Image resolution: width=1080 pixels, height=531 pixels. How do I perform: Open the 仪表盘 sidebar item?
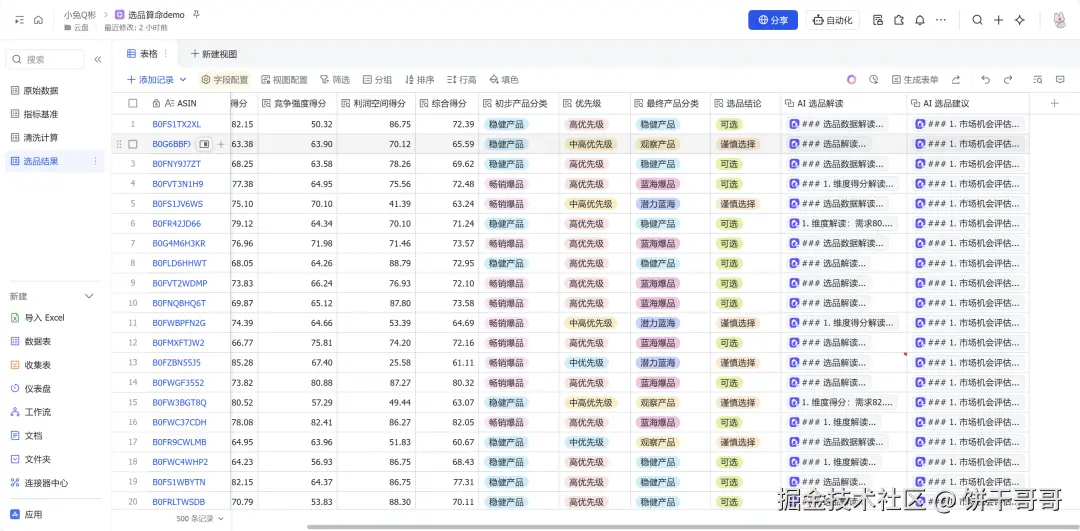click(37, 388)
